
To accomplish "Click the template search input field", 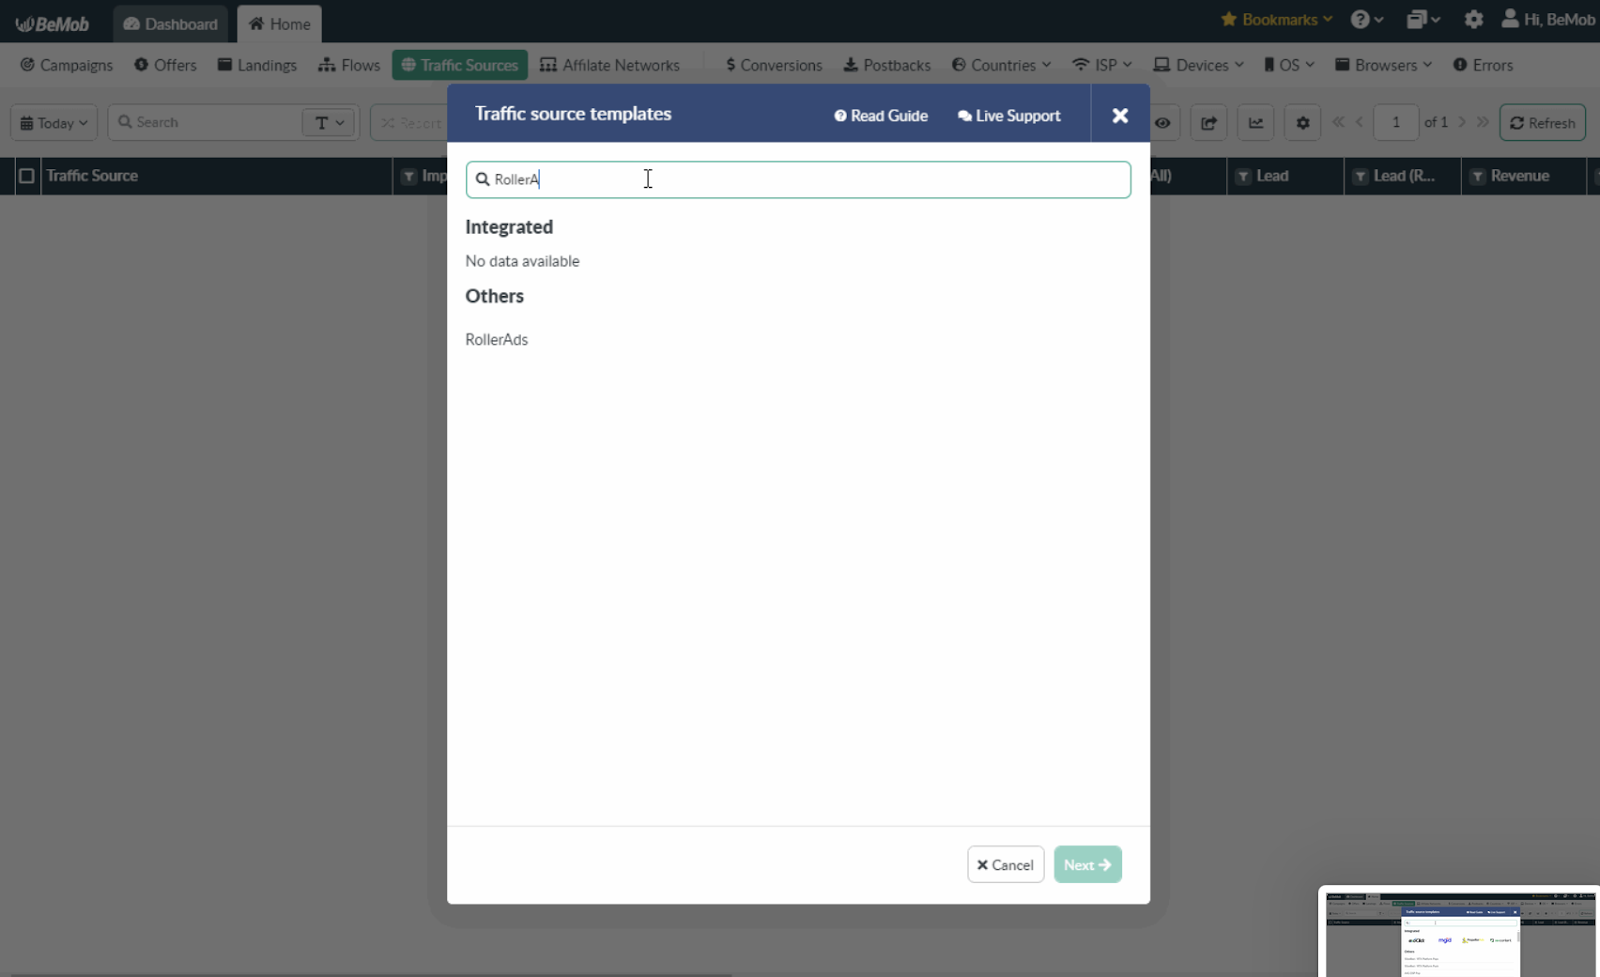I will tap(798, 180).
